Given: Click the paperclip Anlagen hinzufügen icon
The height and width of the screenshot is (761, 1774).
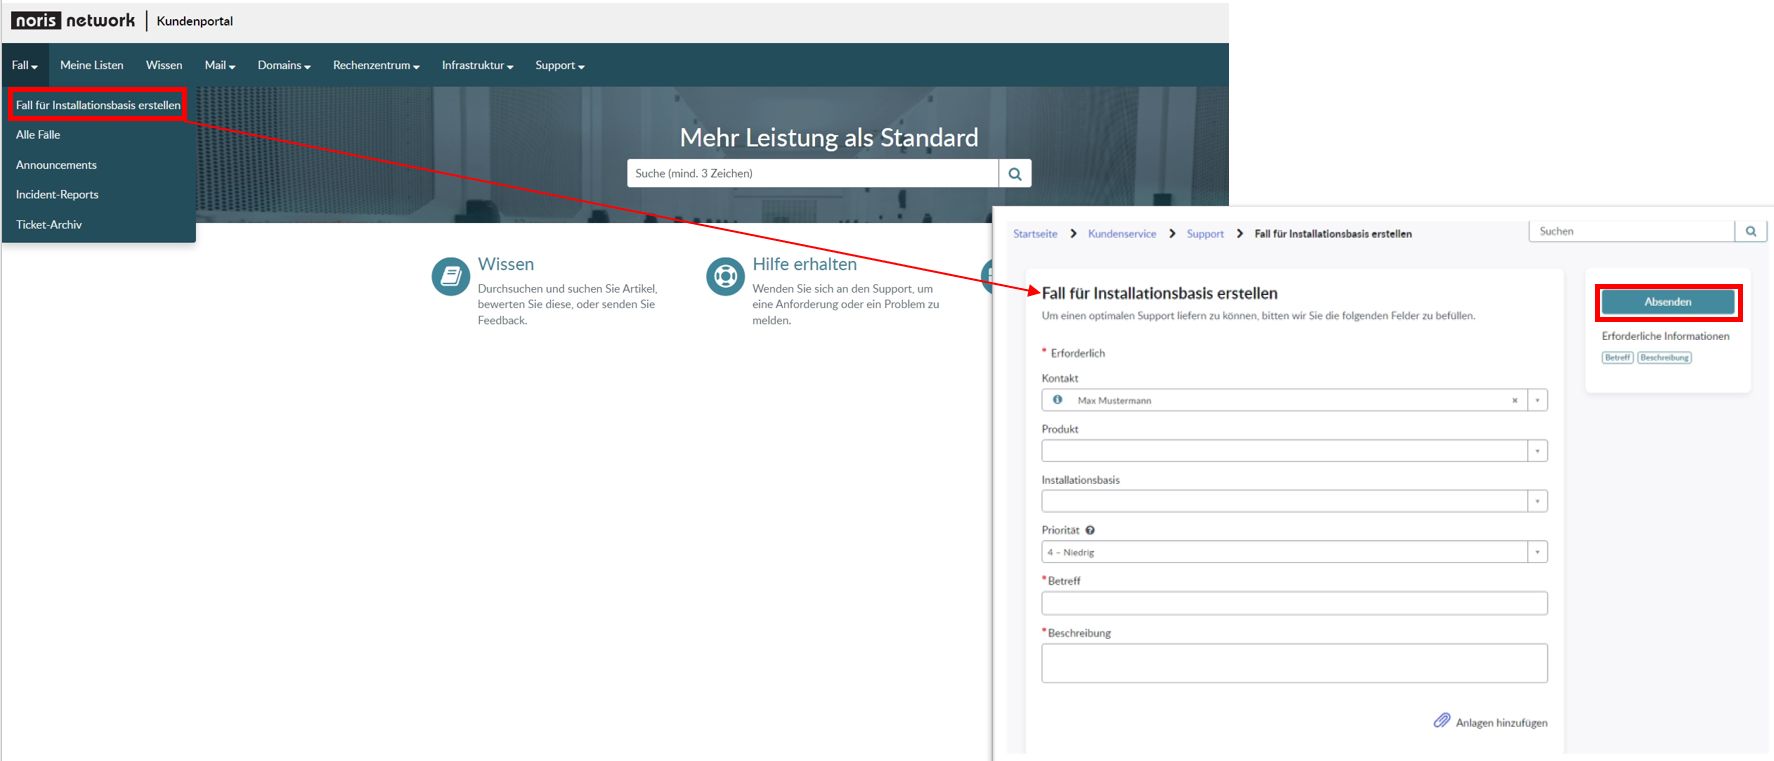Looking at the screenshot, I should 1442,721.
